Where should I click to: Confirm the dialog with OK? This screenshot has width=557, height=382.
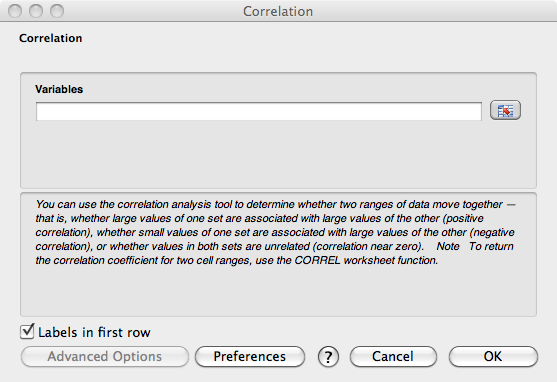pos(493,356)
